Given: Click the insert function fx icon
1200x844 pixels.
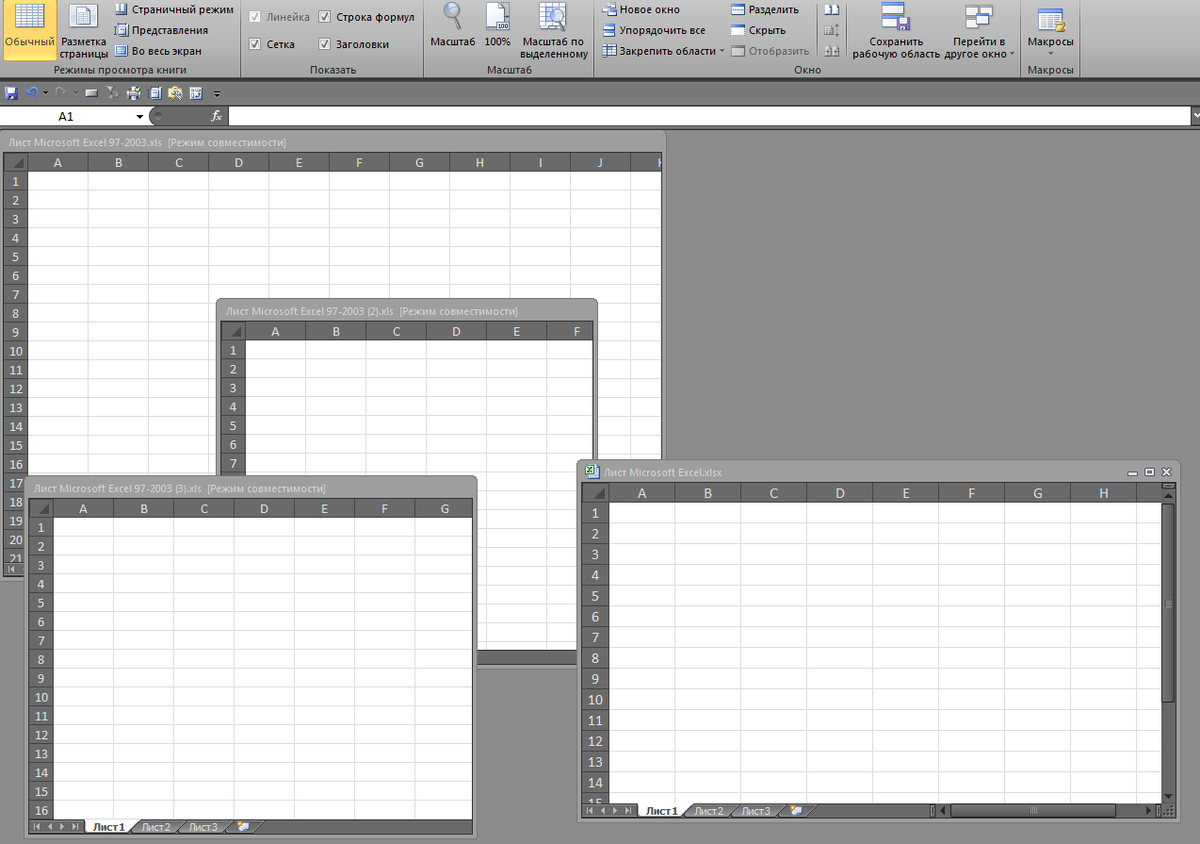Looking at the screenshot, I should point(217,116).
